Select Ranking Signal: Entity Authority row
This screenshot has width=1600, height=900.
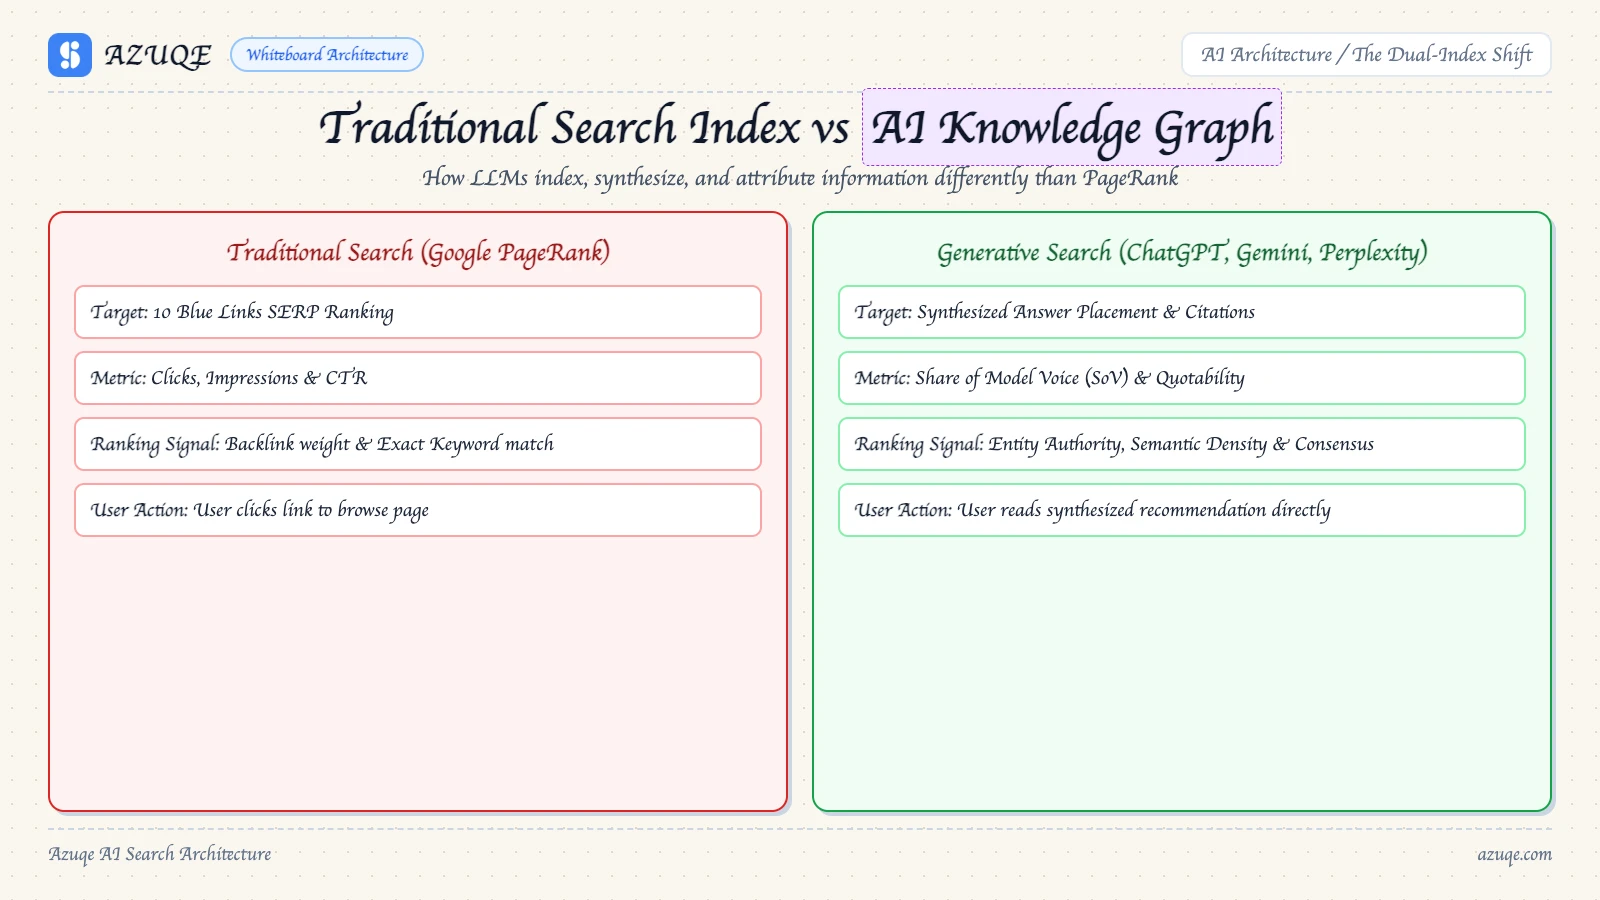[1182, 444]
